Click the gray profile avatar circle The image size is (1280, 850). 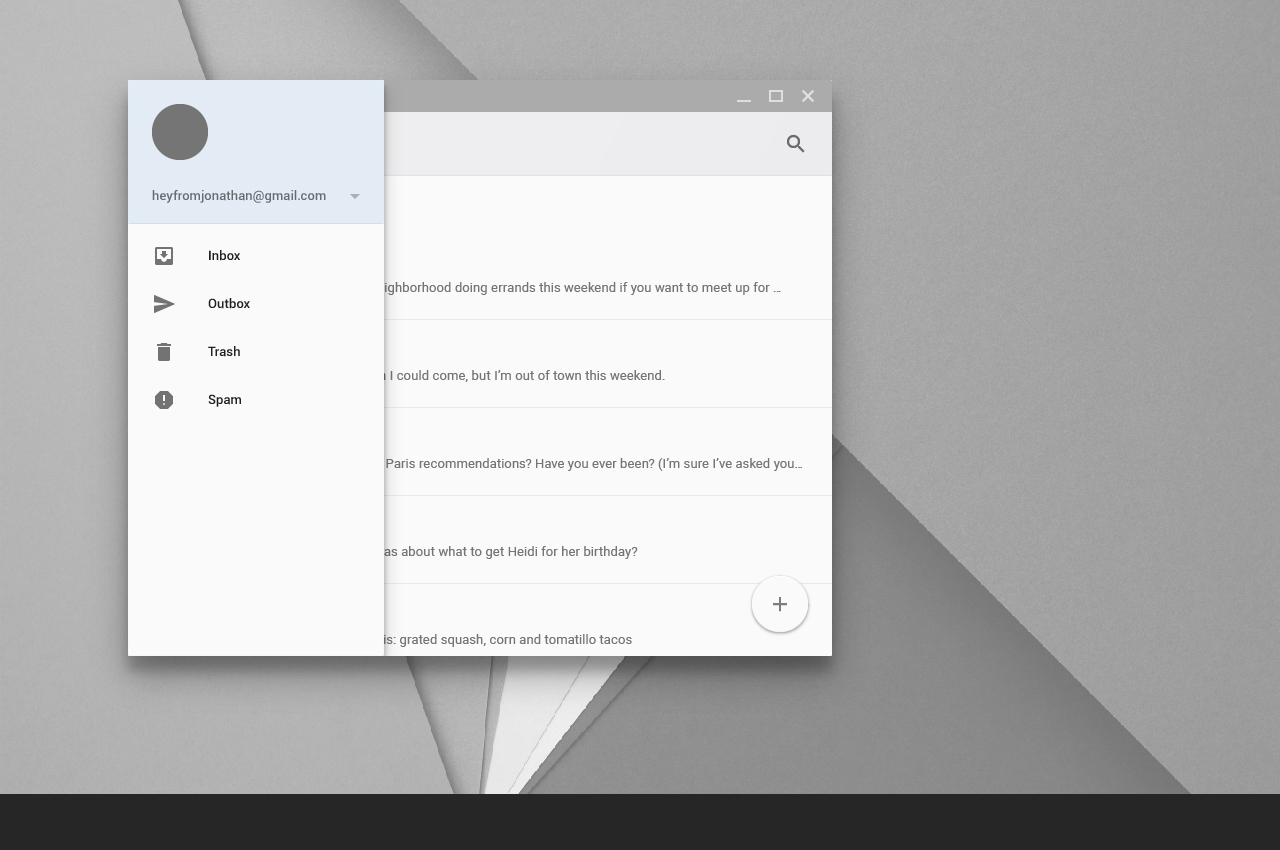[x=180, y=132]
